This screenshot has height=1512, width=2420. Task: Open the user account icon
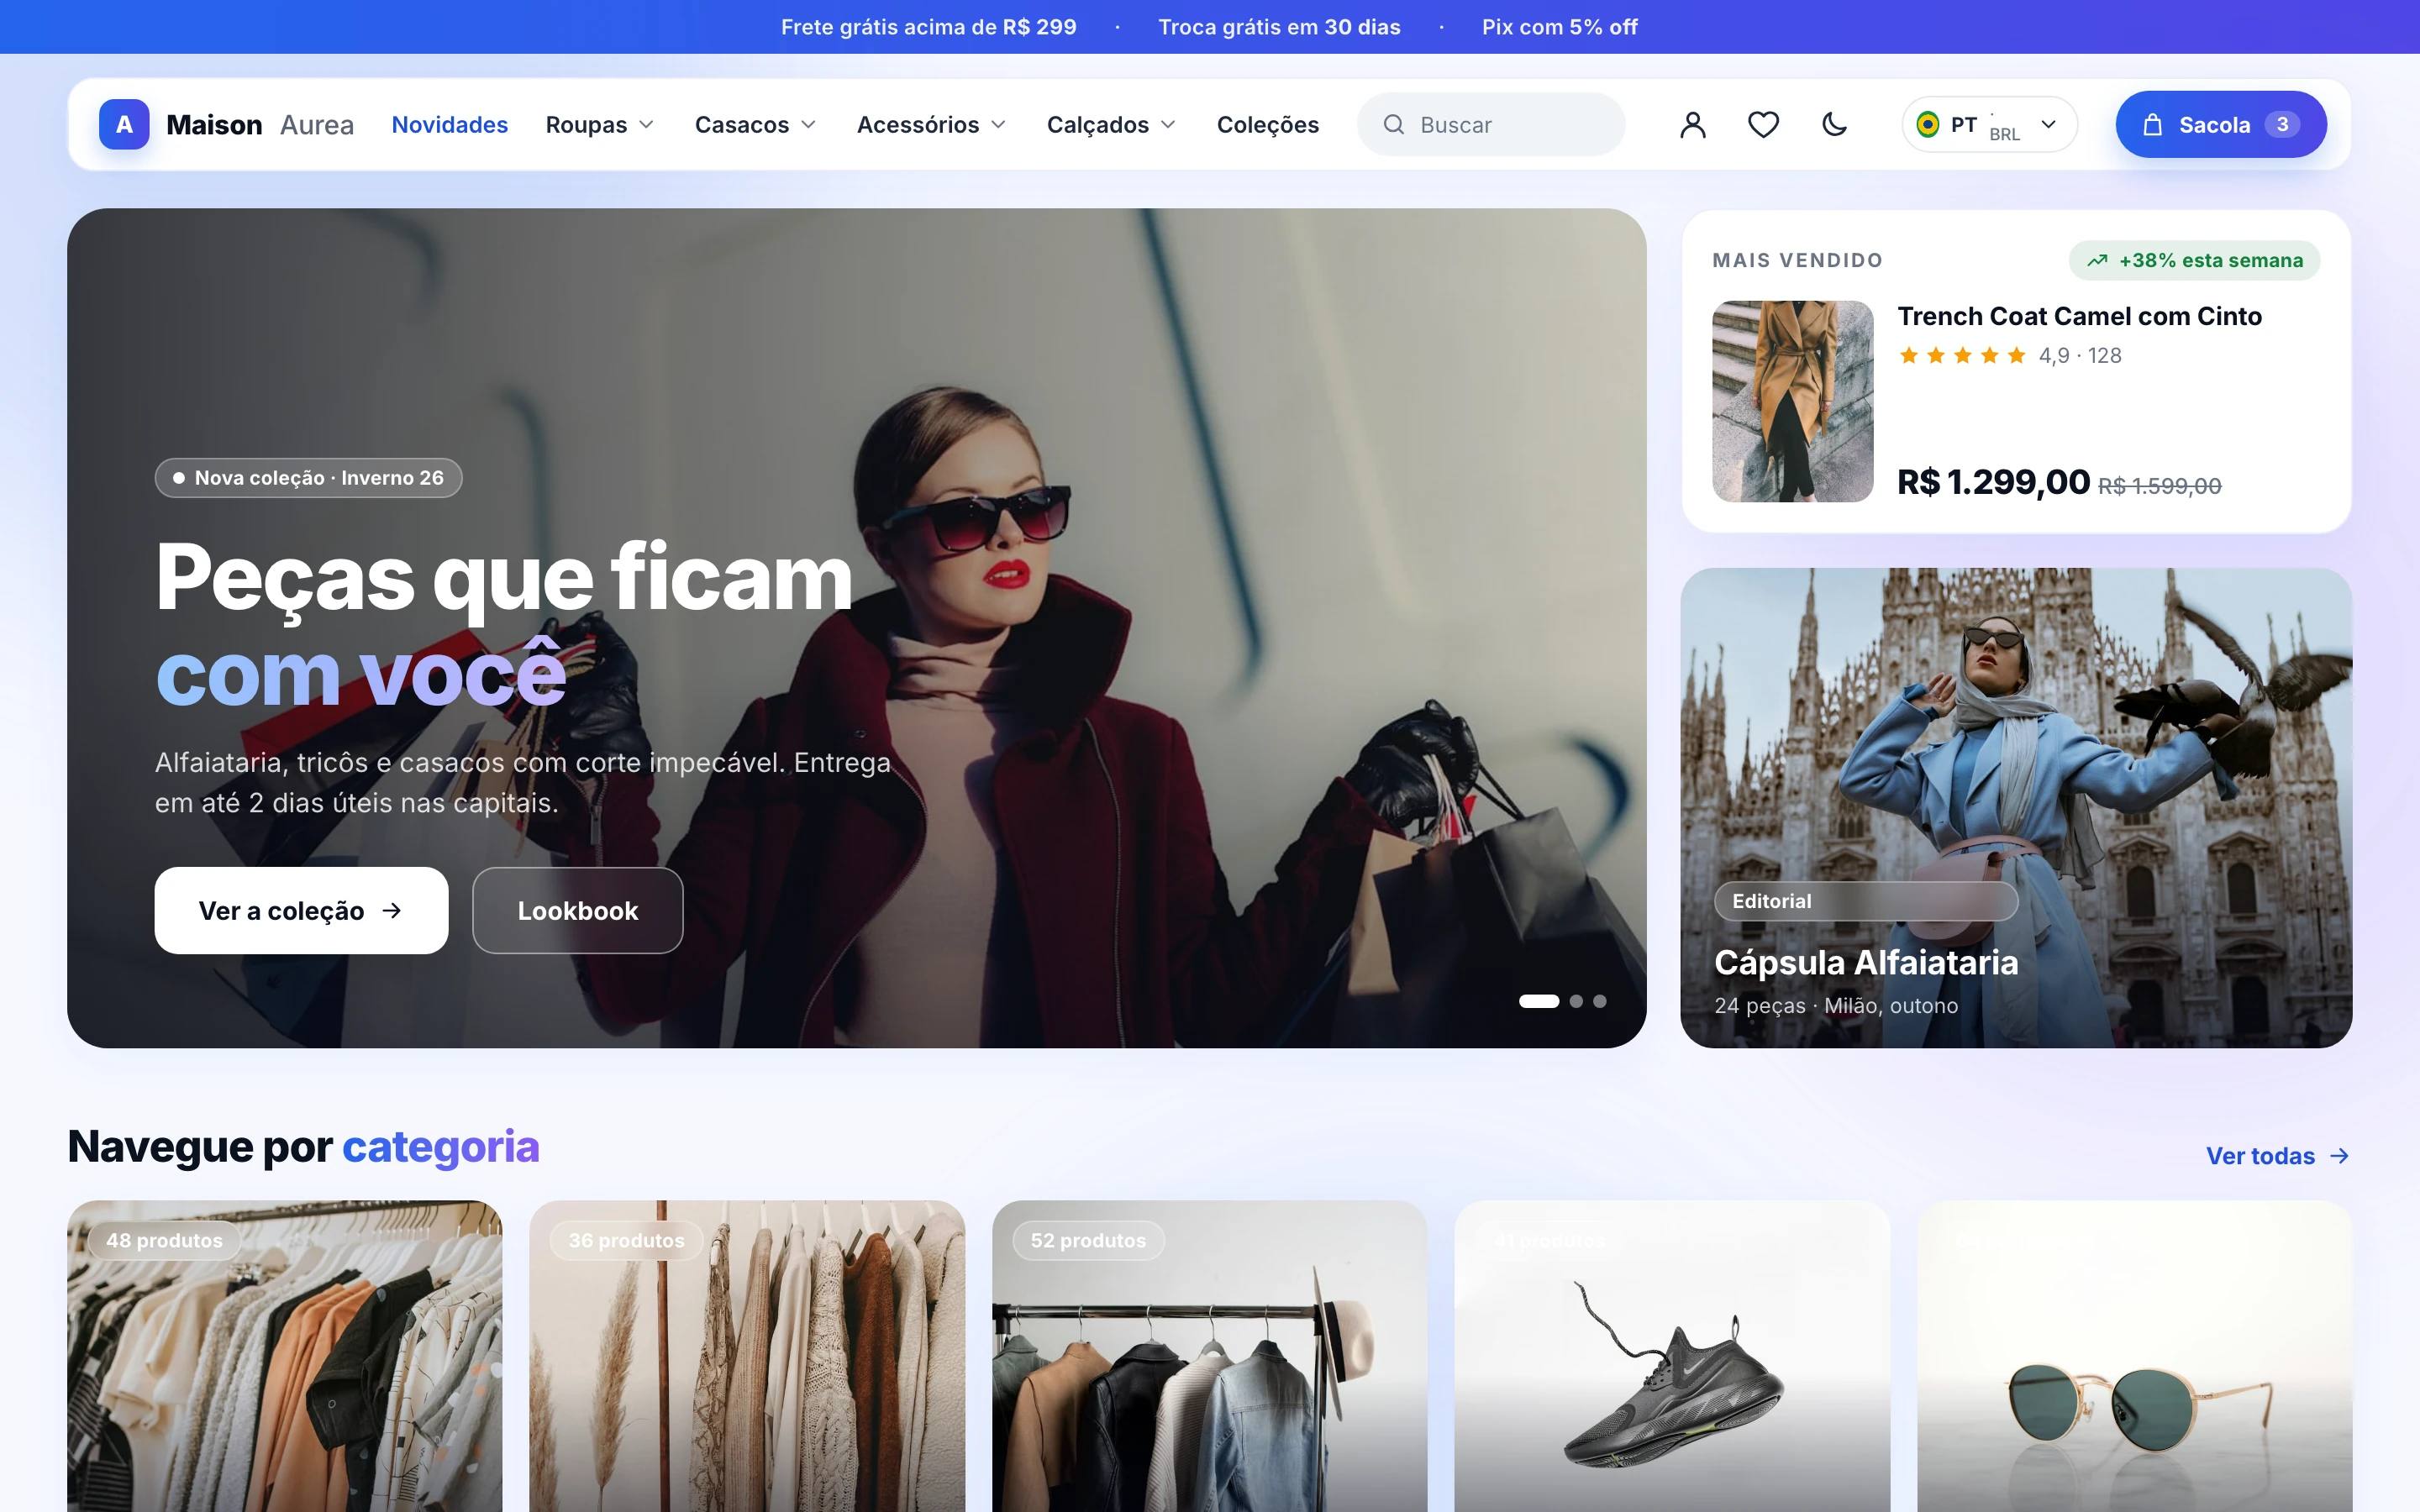click(1692, 125)
